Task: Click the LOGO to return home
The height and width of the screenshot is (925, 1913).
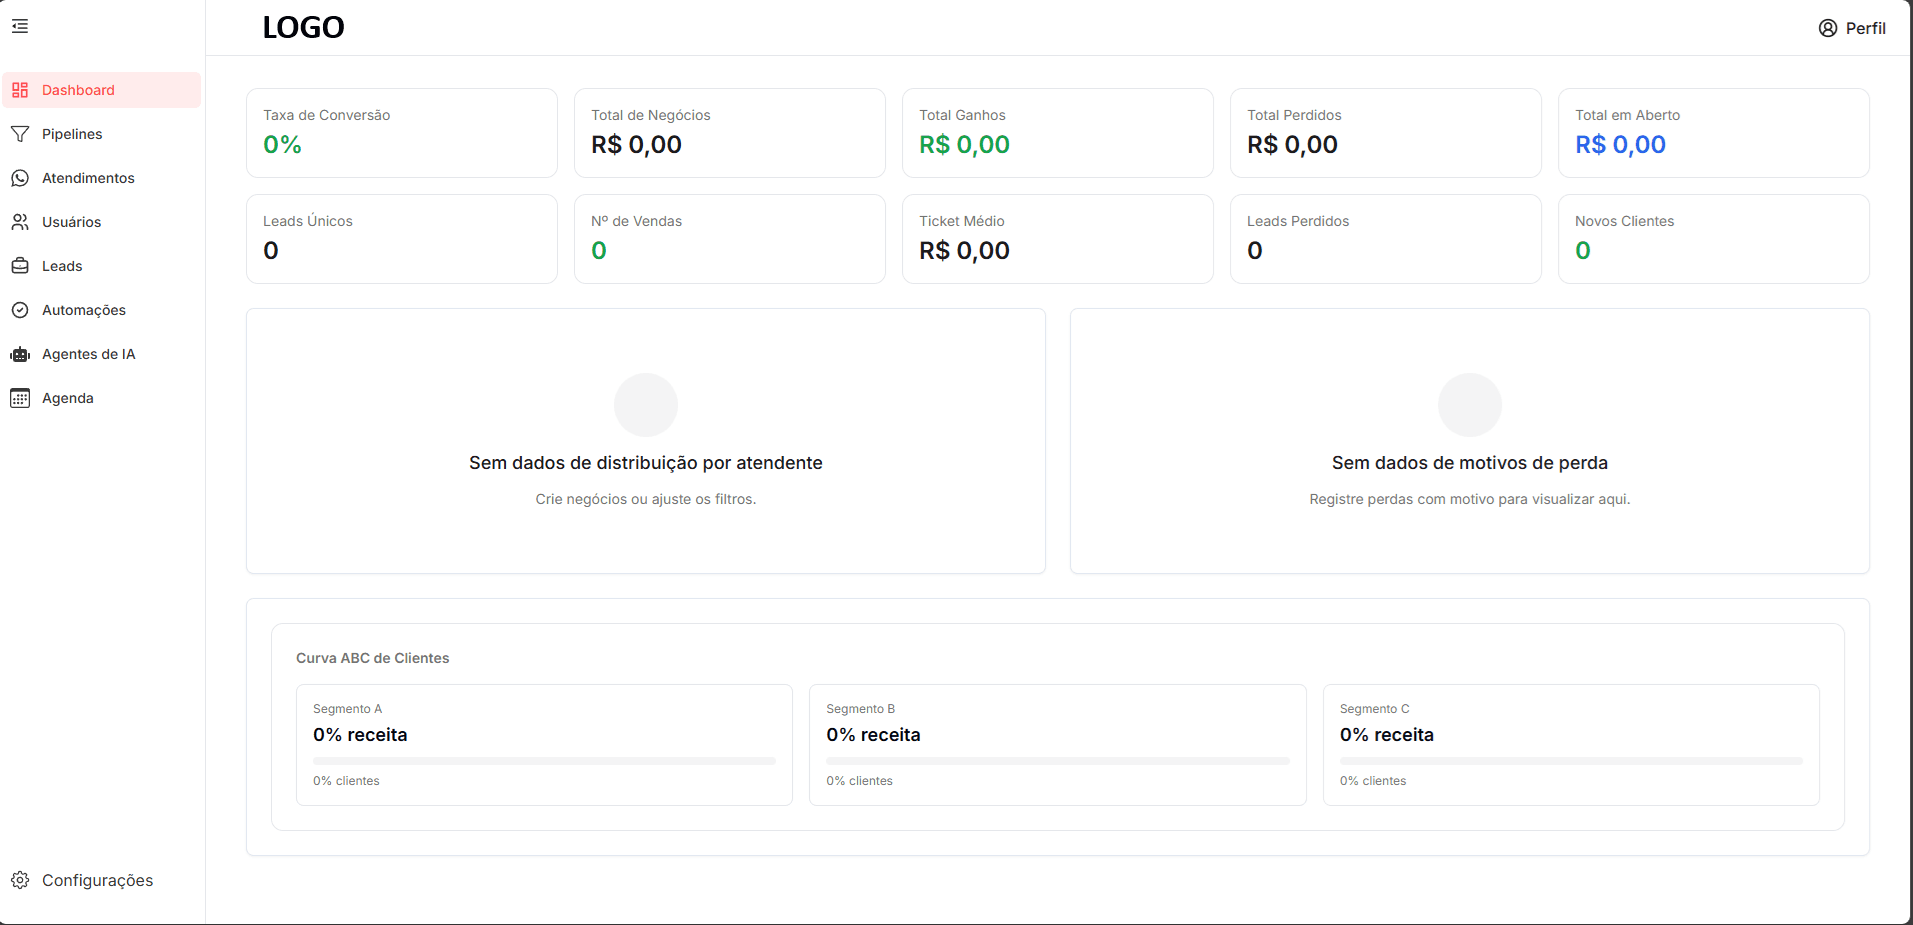Action: coord(302,27)
